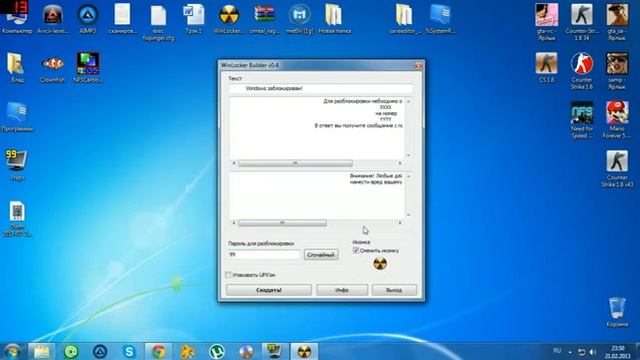Open the NFSCarbon desktop shortcut
640x360 pixels.
click(x=88, y=67)
